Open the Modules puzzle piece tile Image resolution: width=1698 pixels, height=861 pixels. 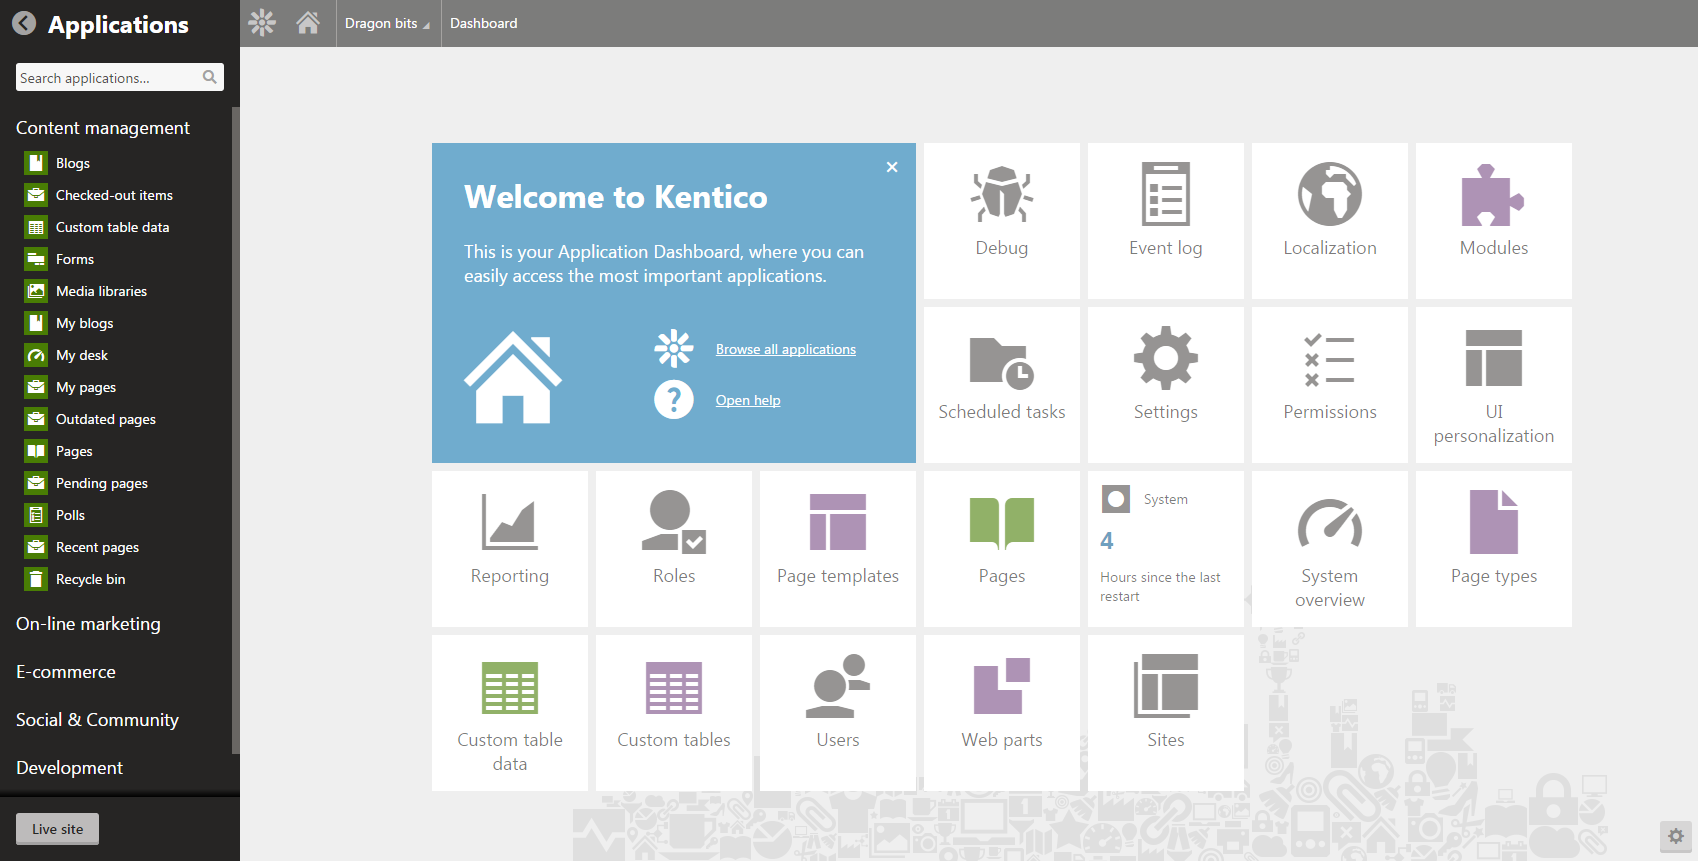1493,220
